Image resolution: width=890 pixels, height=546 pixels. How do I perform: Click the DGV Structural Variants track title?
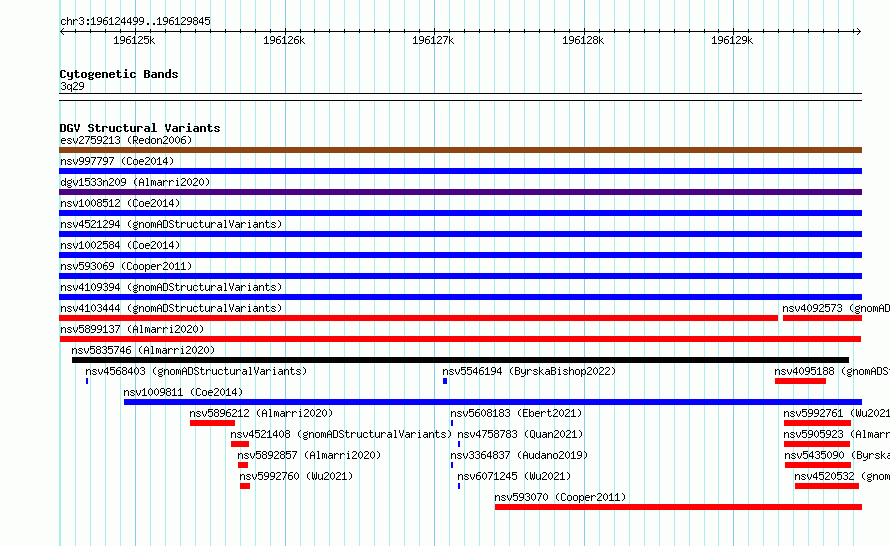[x=140, y=128]
